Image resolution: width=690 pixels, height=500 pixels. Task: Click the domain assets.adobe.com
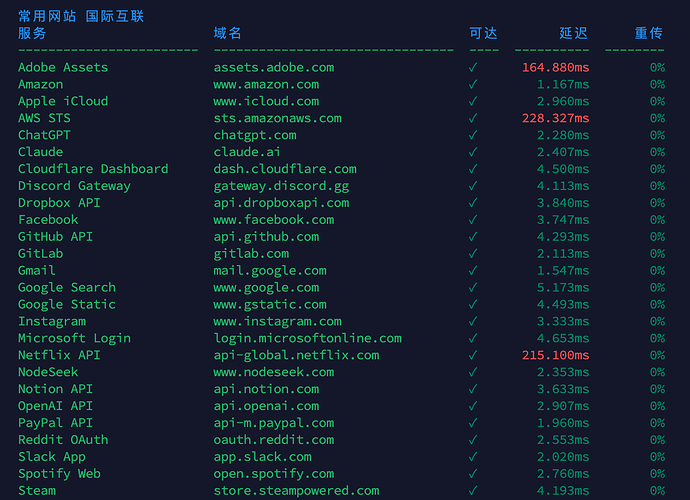[x=274, y=67]
